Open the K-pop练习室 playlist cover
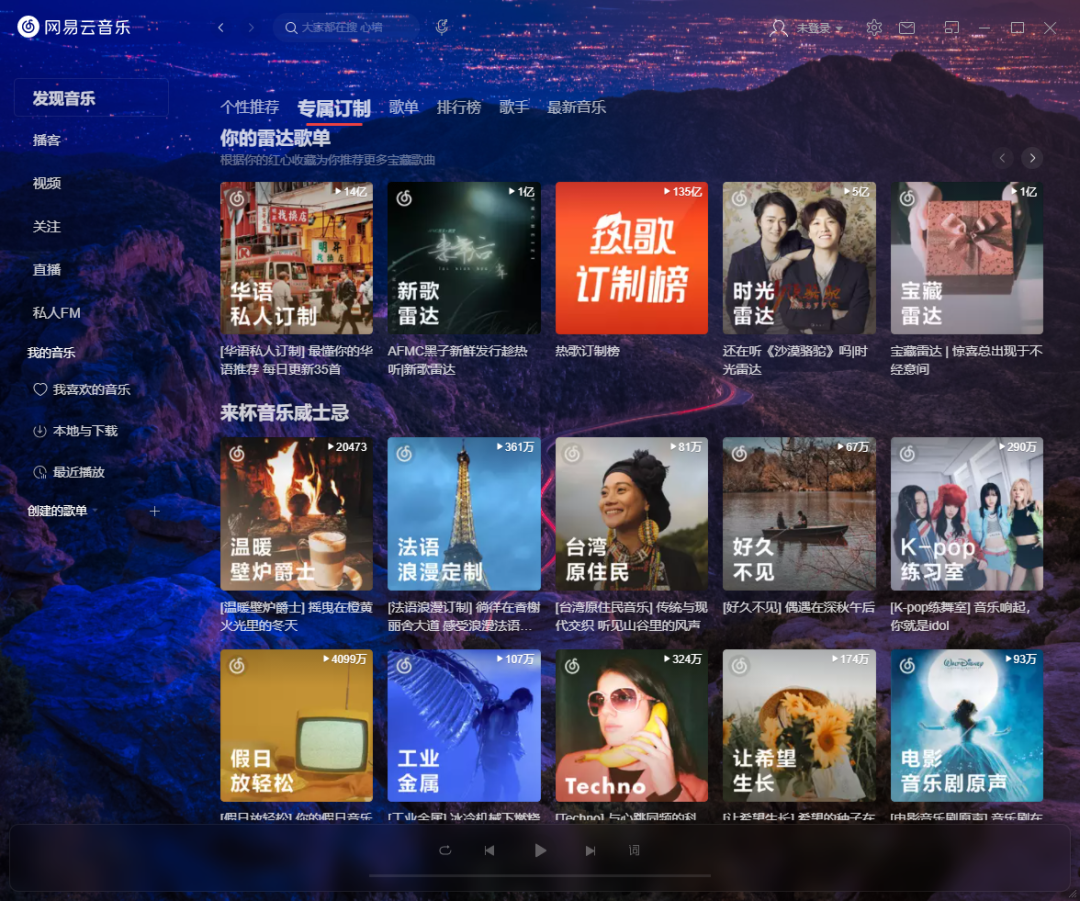This screenshot has height=901, width=1080. (967, 514)
